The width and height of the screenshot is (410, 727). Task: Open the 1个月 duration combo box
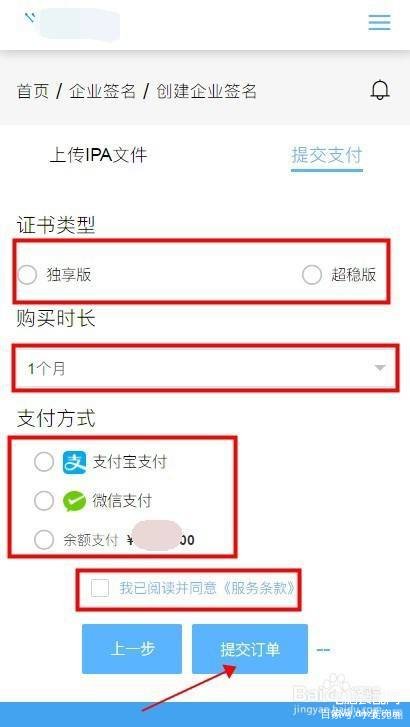205,369
